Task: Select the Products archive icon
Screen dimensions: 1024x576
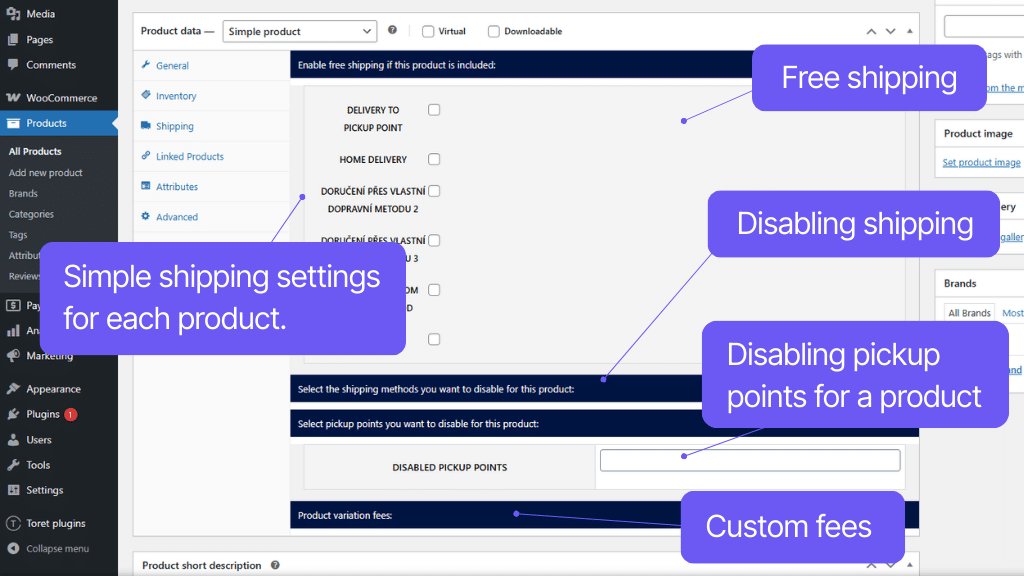Action: tap(13, 123)
